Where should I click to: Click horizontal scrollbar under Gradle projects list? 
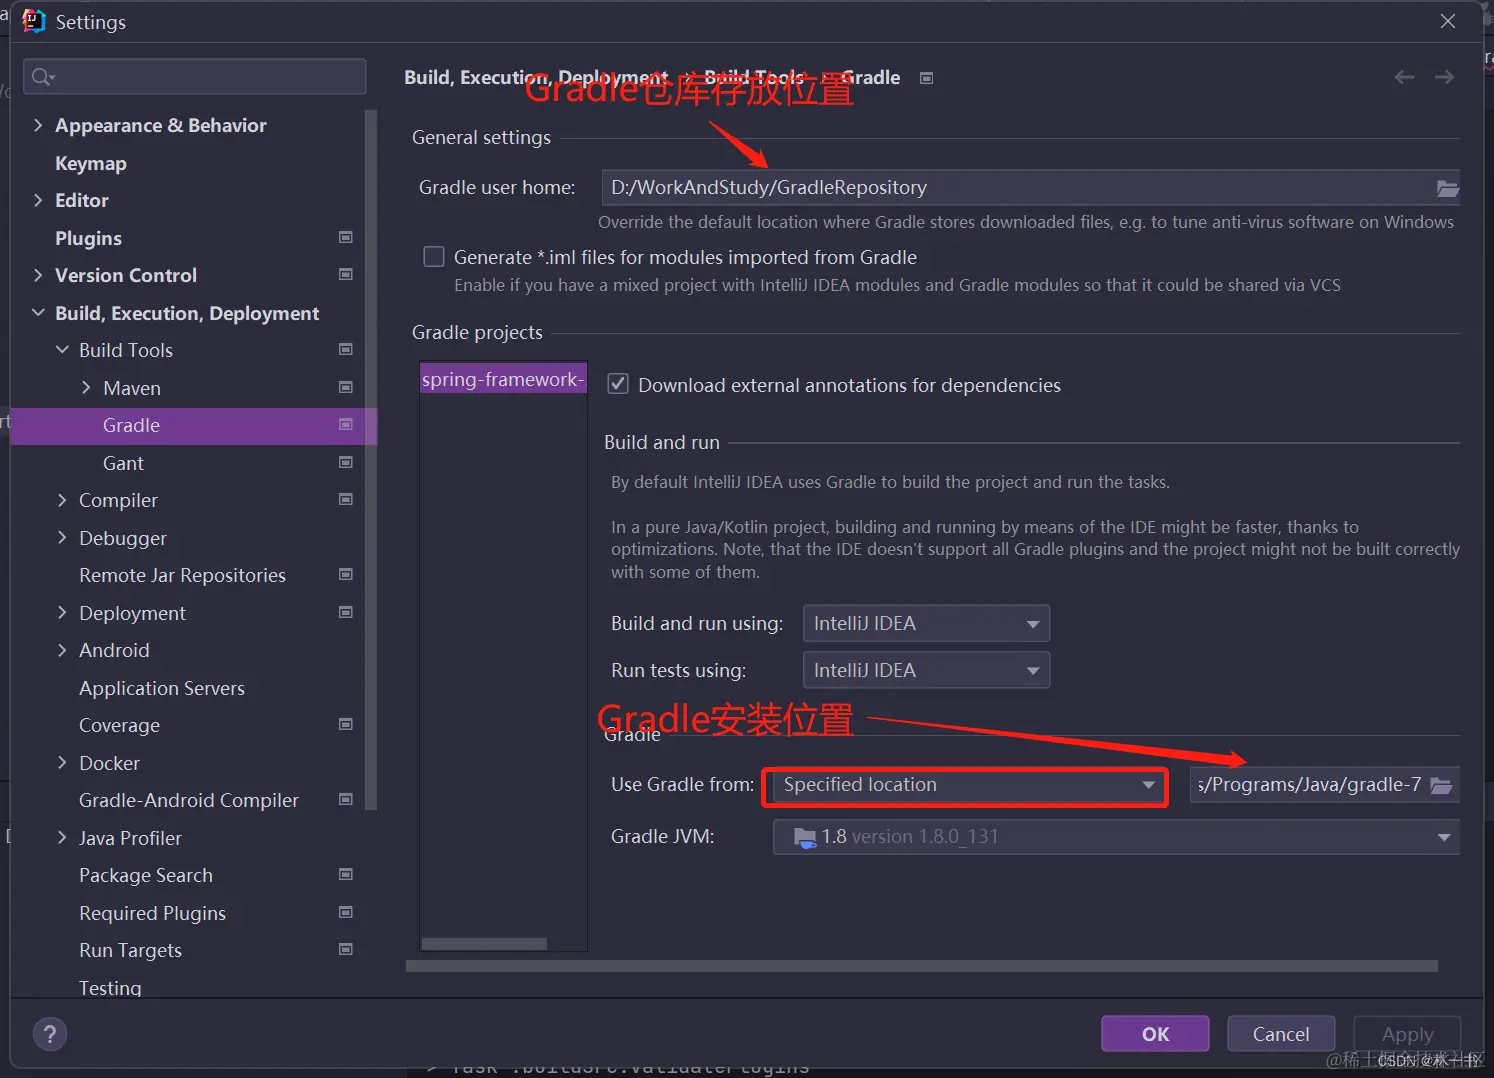[x=484, y=944]
